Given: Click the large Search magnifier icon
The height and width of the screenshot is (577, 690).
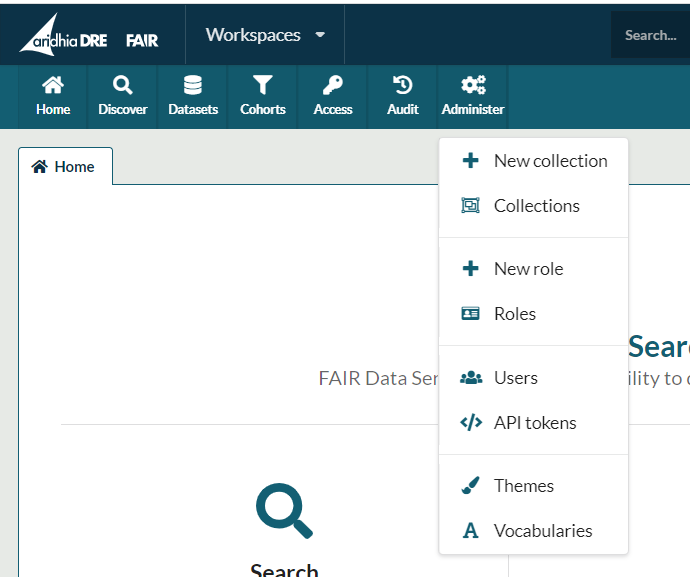Looking at the screenshot, I should [284, 511].
